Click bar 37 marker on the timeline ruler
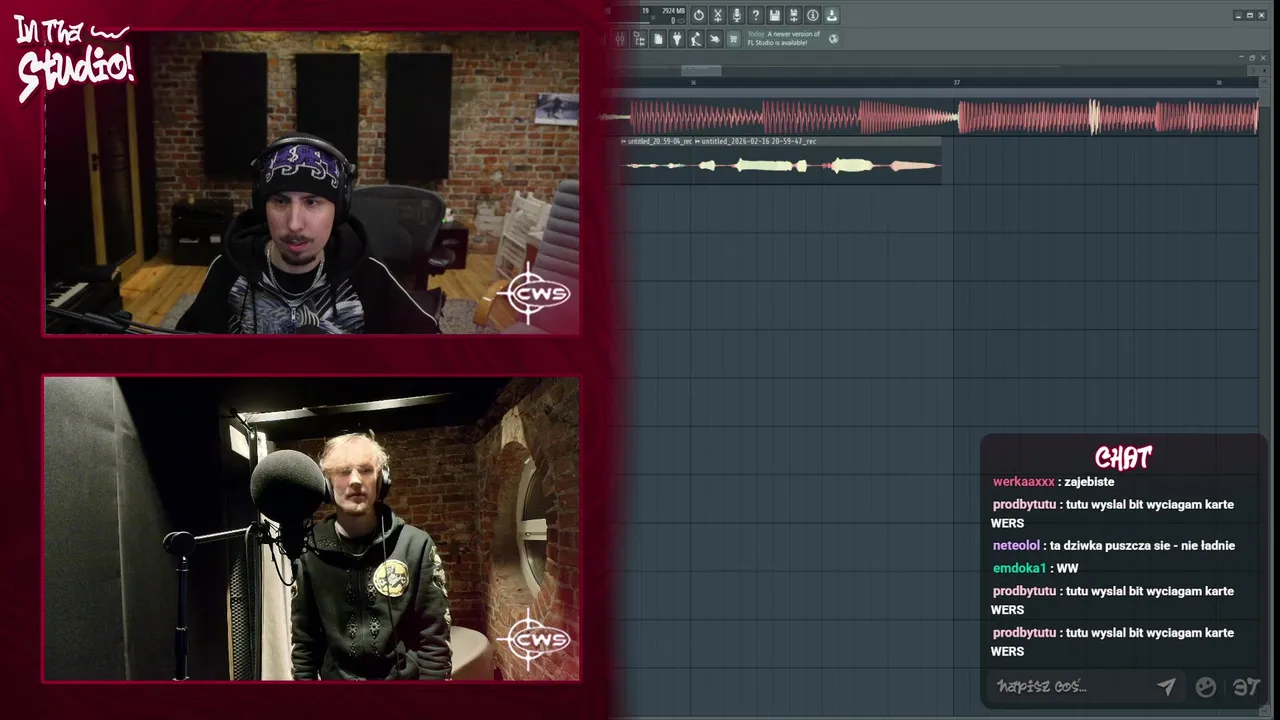 (x=956, y=83)
